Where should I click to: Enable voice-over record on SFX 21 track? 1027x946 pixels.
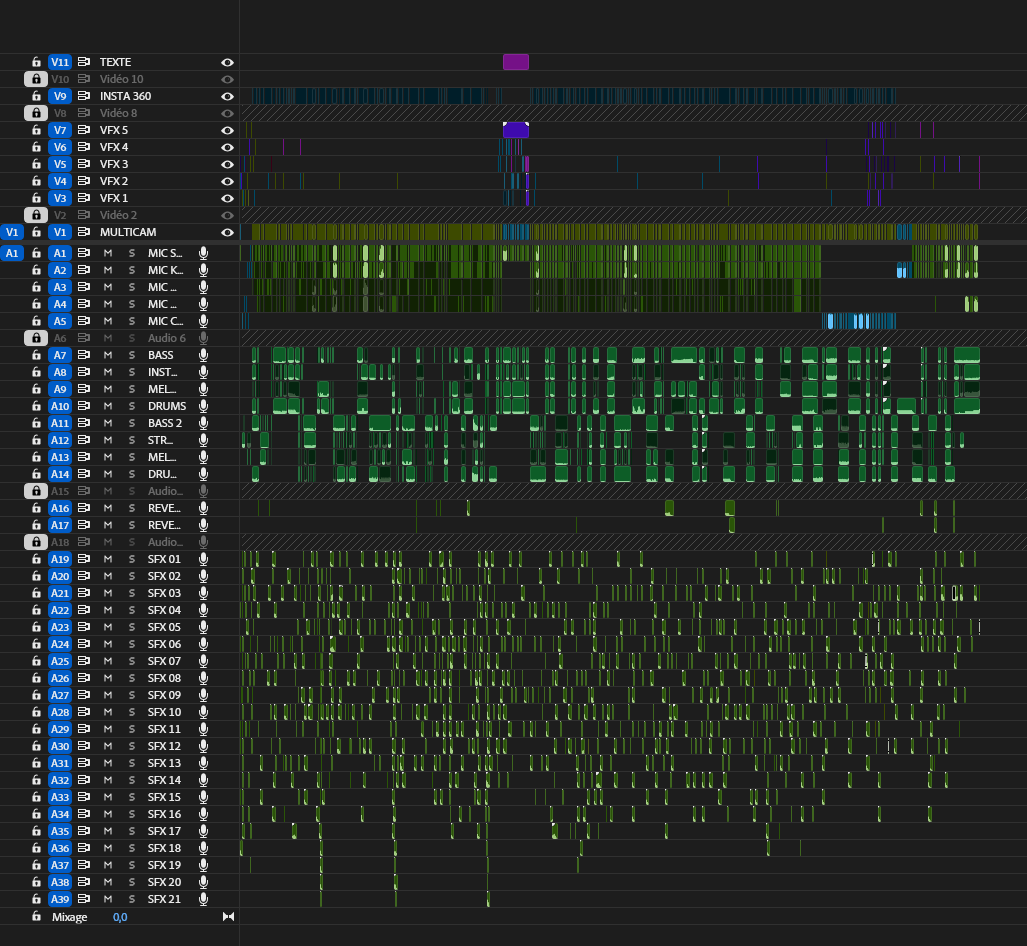click(x=204, y=899)
